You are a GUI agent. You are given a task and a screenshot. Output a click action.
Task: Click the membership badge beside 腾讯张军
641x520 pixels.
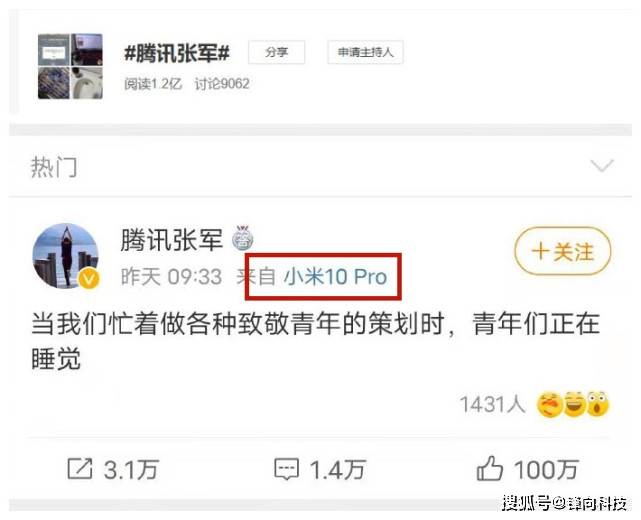pyautogui.click(x=243, y=238)
